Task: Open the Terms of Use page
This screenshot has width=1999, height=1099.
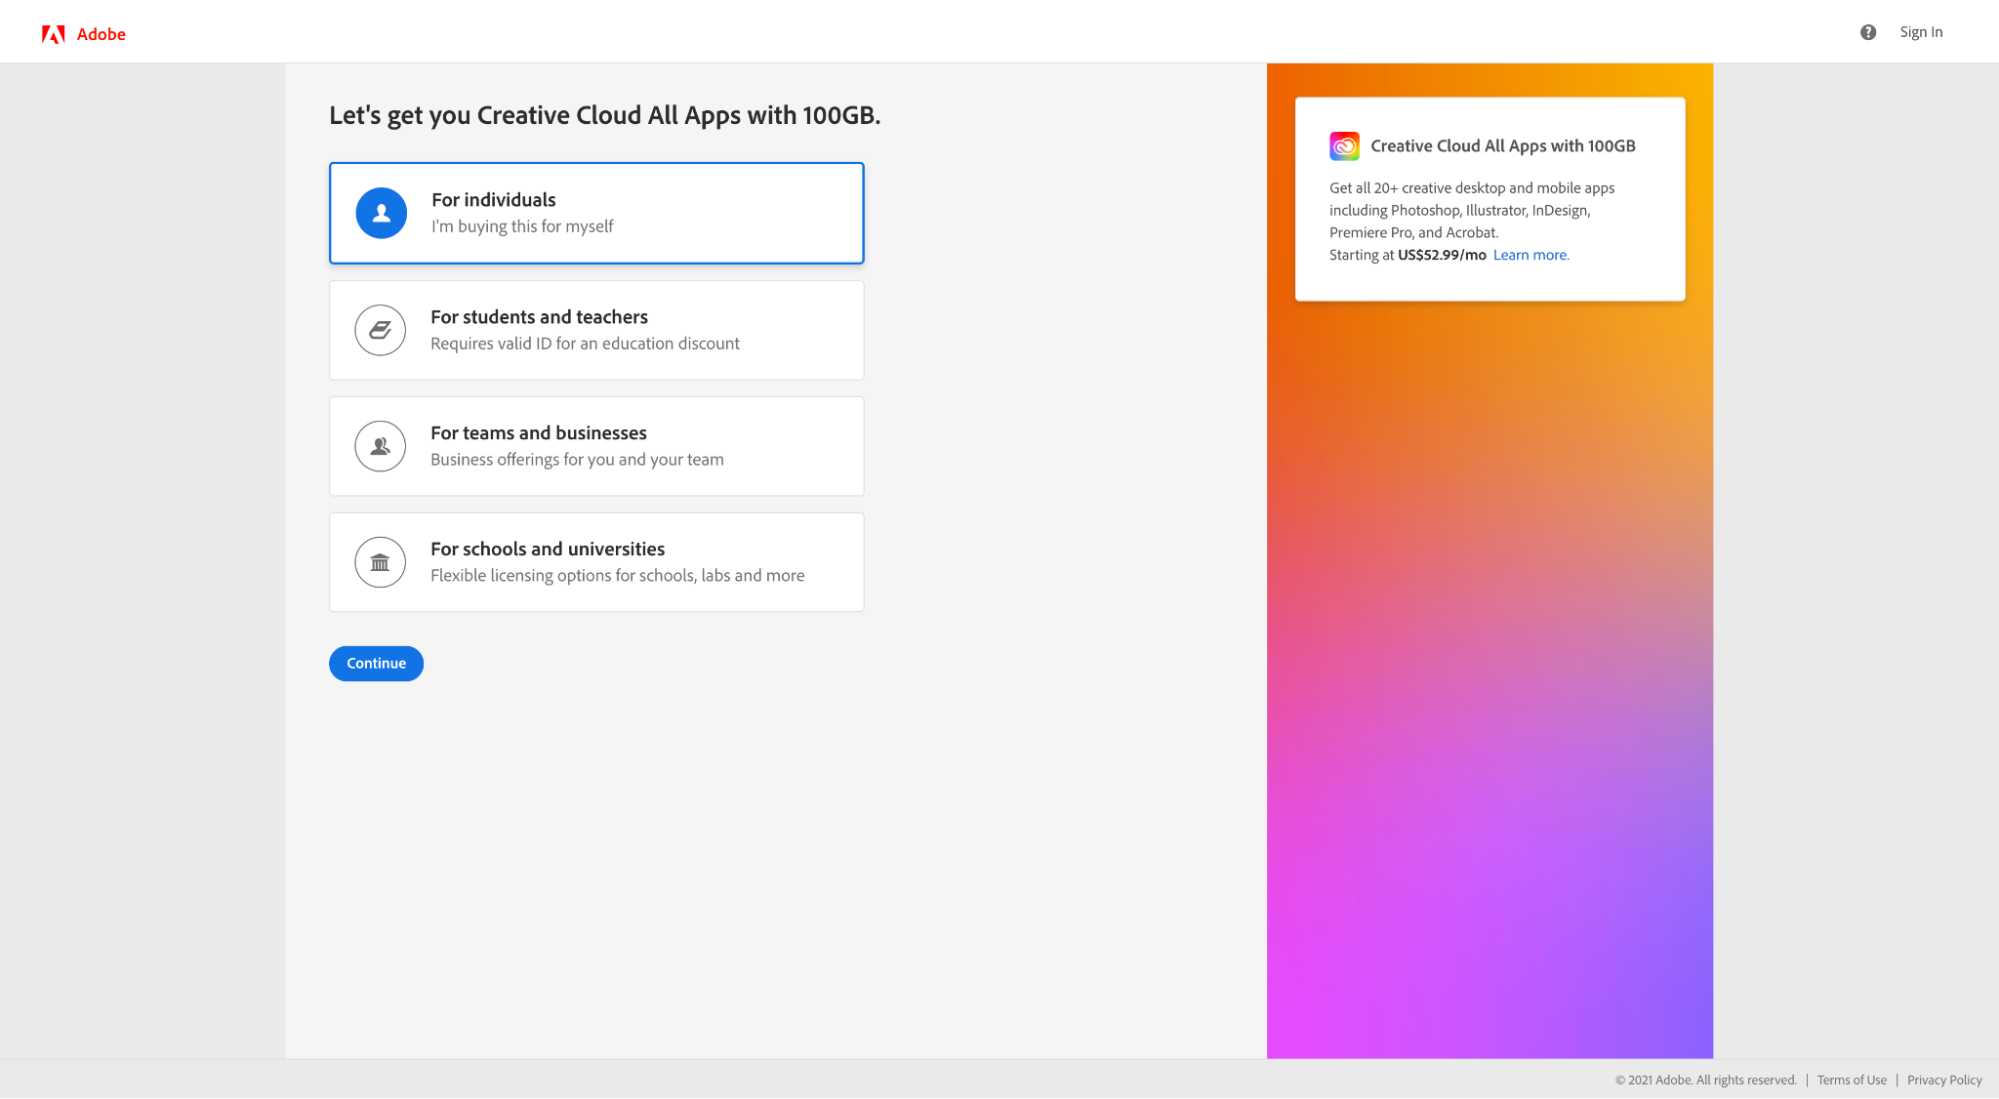Action: click(x=1851, y=1080)
